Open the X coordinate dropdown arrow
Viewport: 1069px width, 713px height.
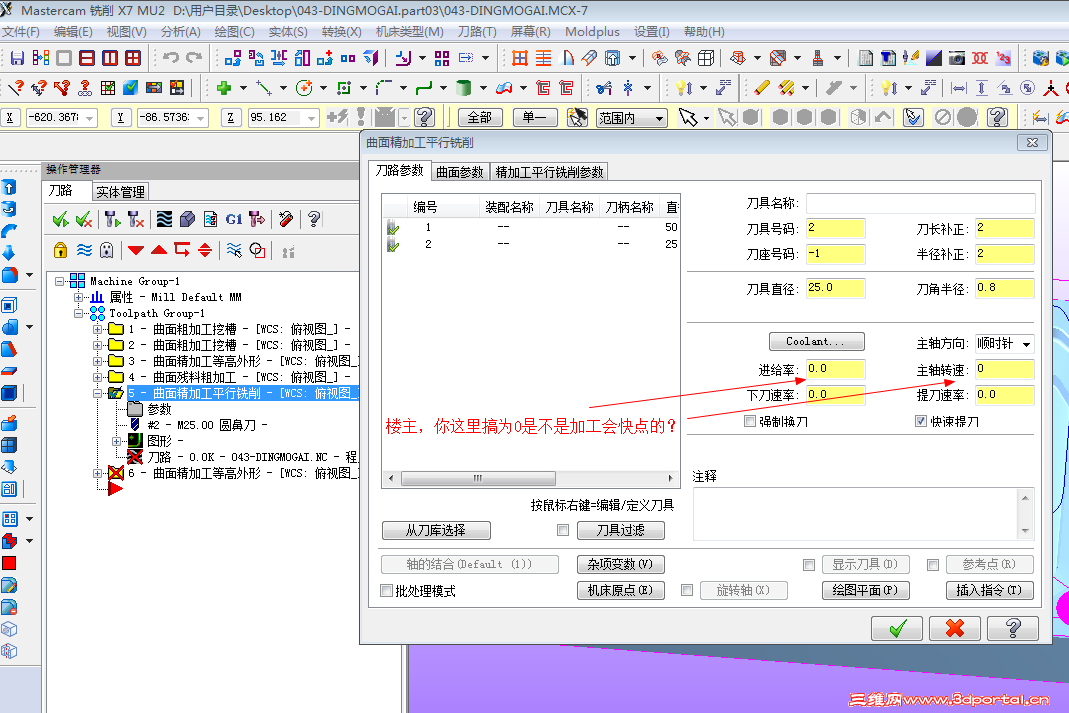(89, 118)
